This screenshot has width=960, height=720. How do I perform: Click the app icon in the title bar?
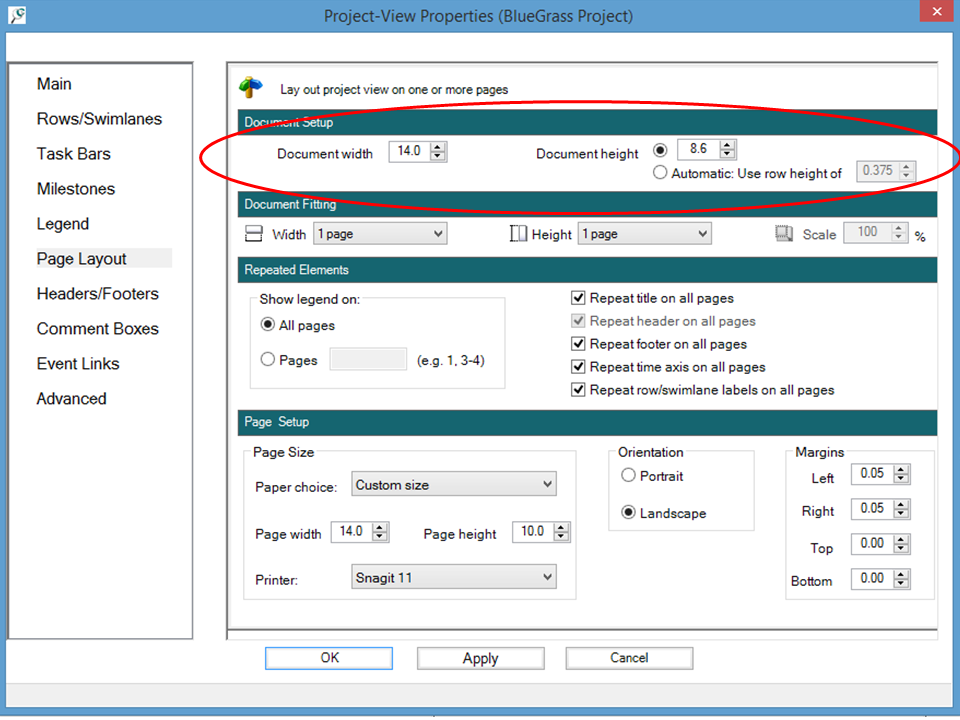17,15
